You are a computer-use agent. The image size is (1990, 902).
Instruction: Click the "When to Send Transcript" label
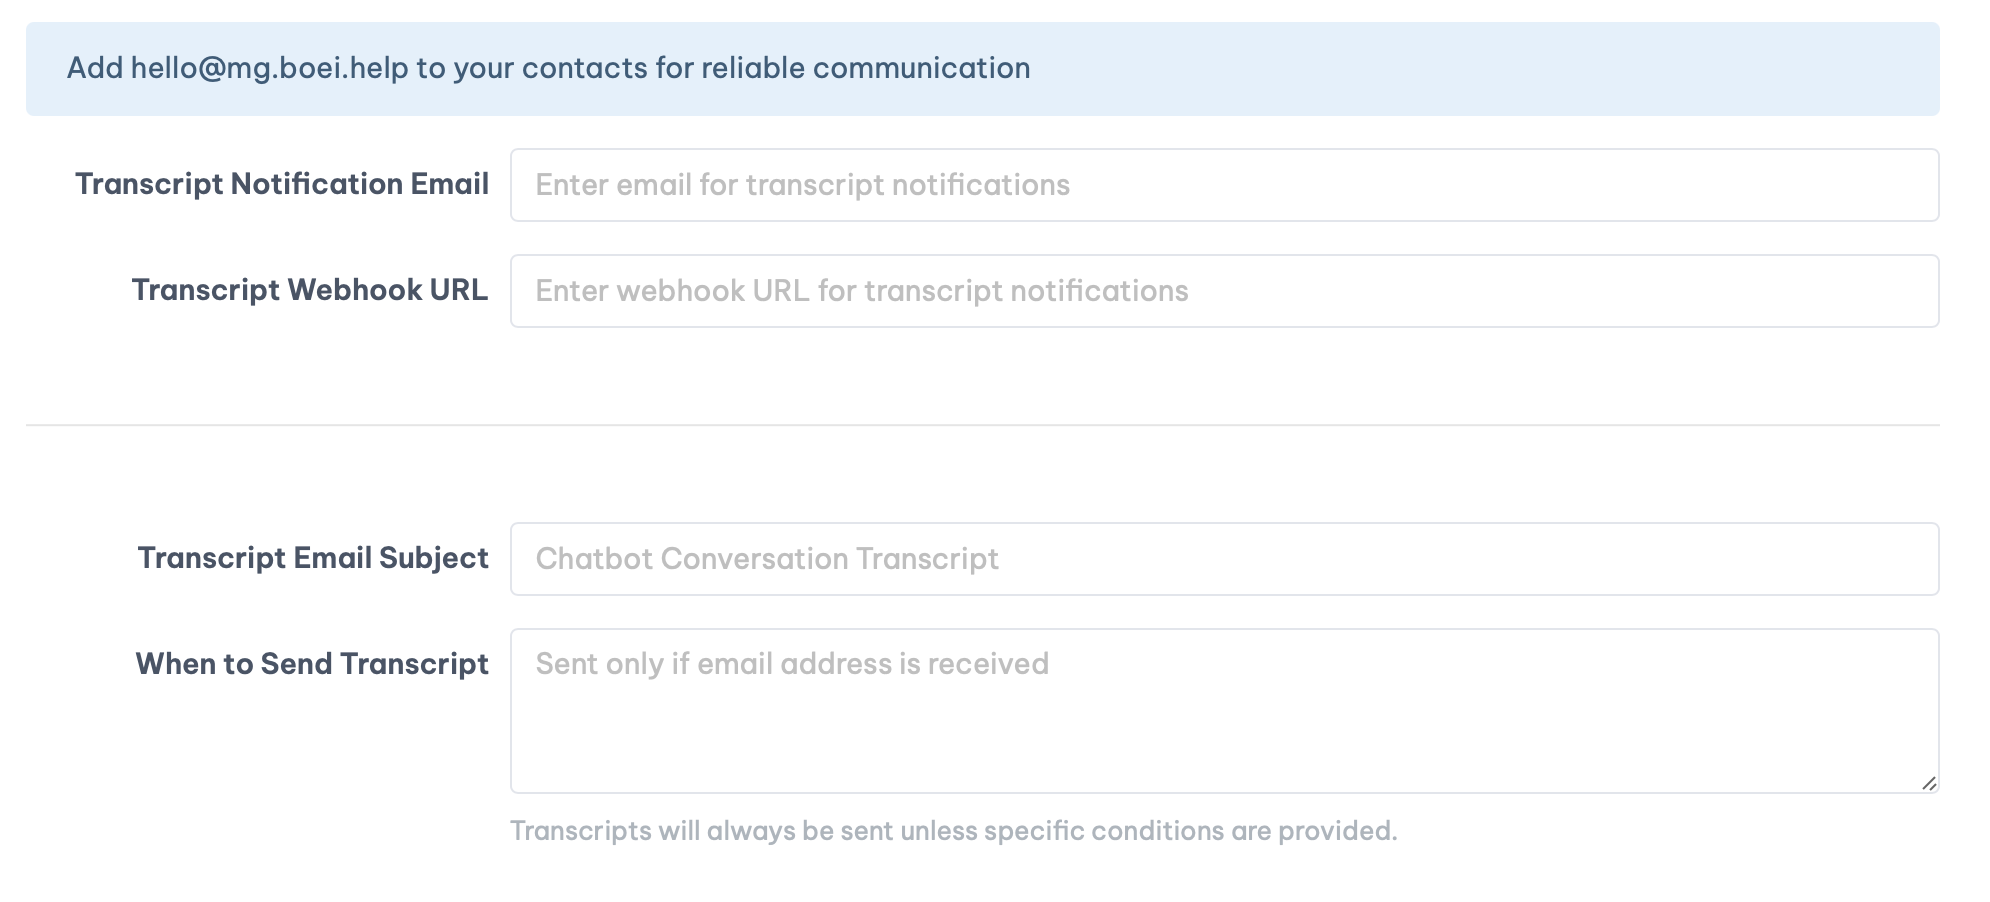click(312, 664)
